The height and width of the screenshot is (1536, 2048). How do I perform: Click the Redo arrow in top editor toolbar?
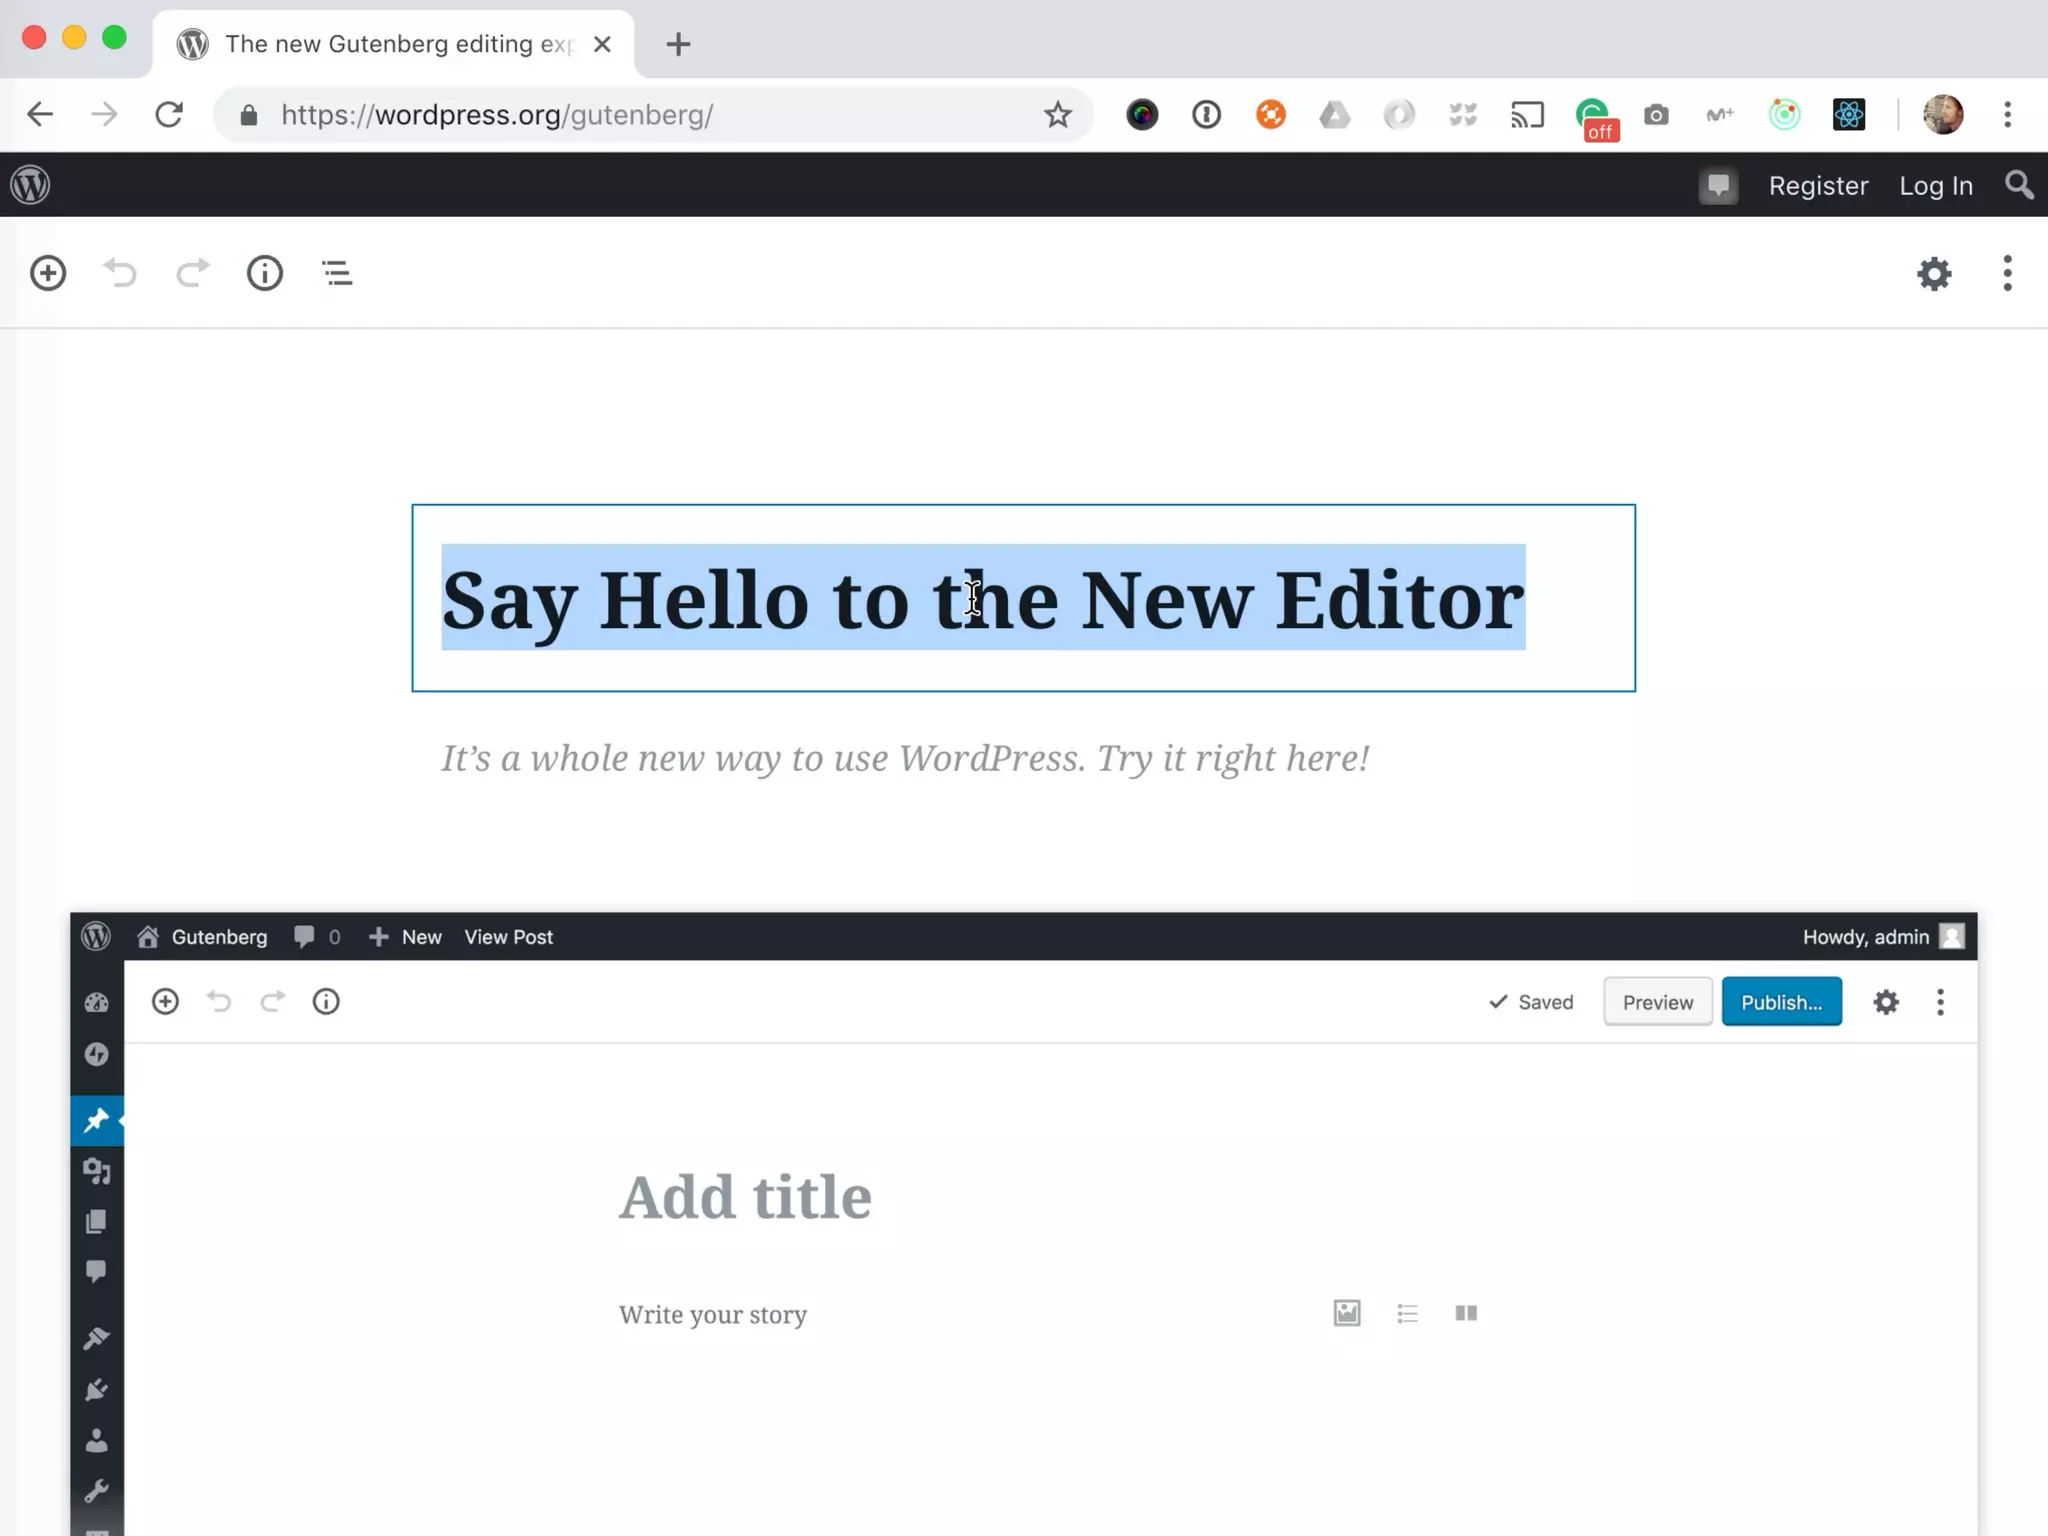tap(193, 273)
